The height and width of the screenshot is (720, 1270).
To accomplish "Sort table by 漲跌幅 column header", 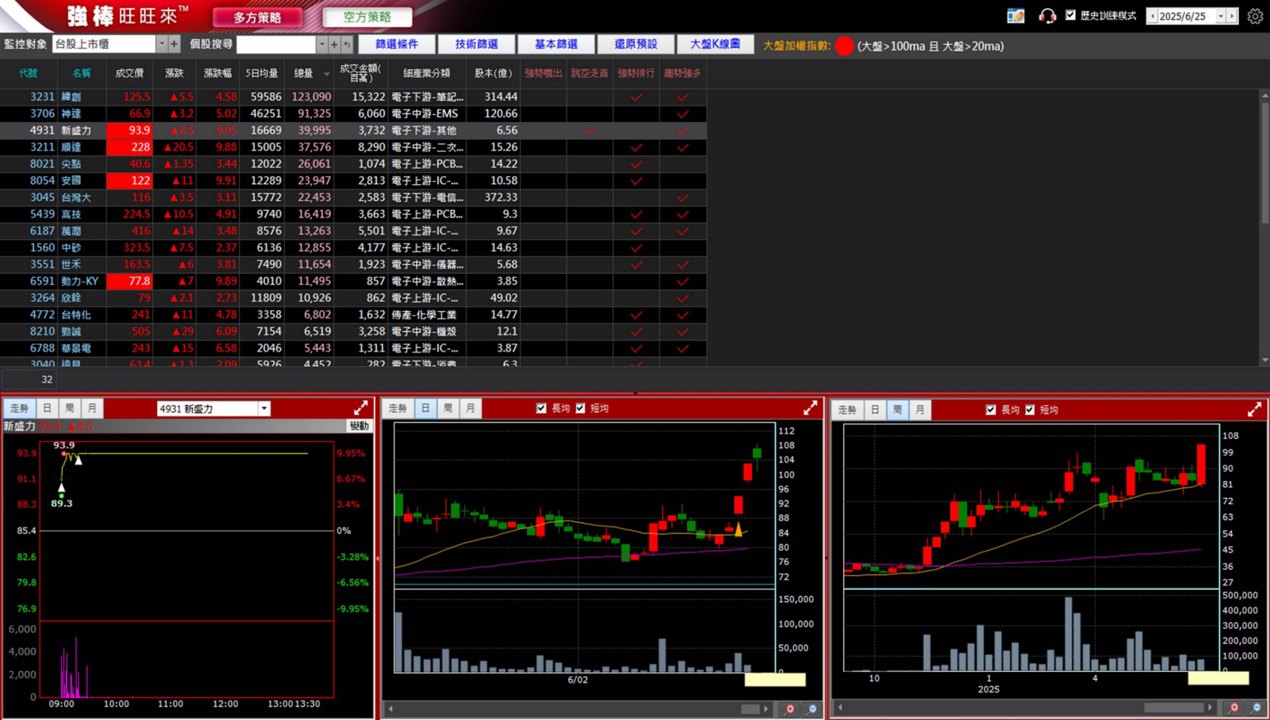I will coord(217,74).
